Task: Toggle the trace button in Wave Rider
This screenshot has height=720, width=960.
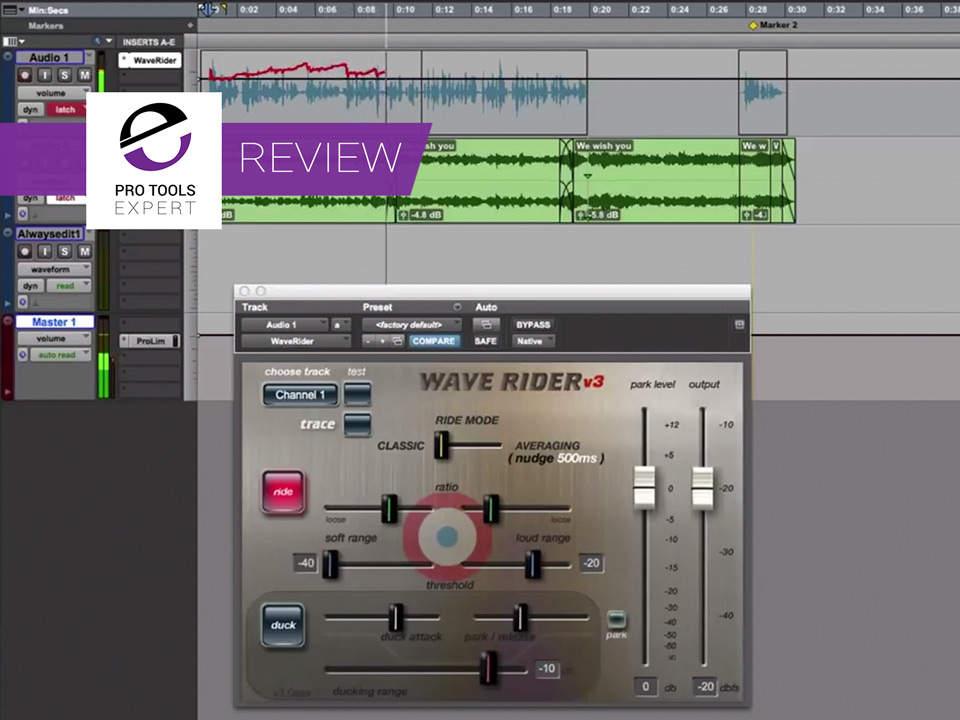Action: pyautogui.click(x=358, y=424)
